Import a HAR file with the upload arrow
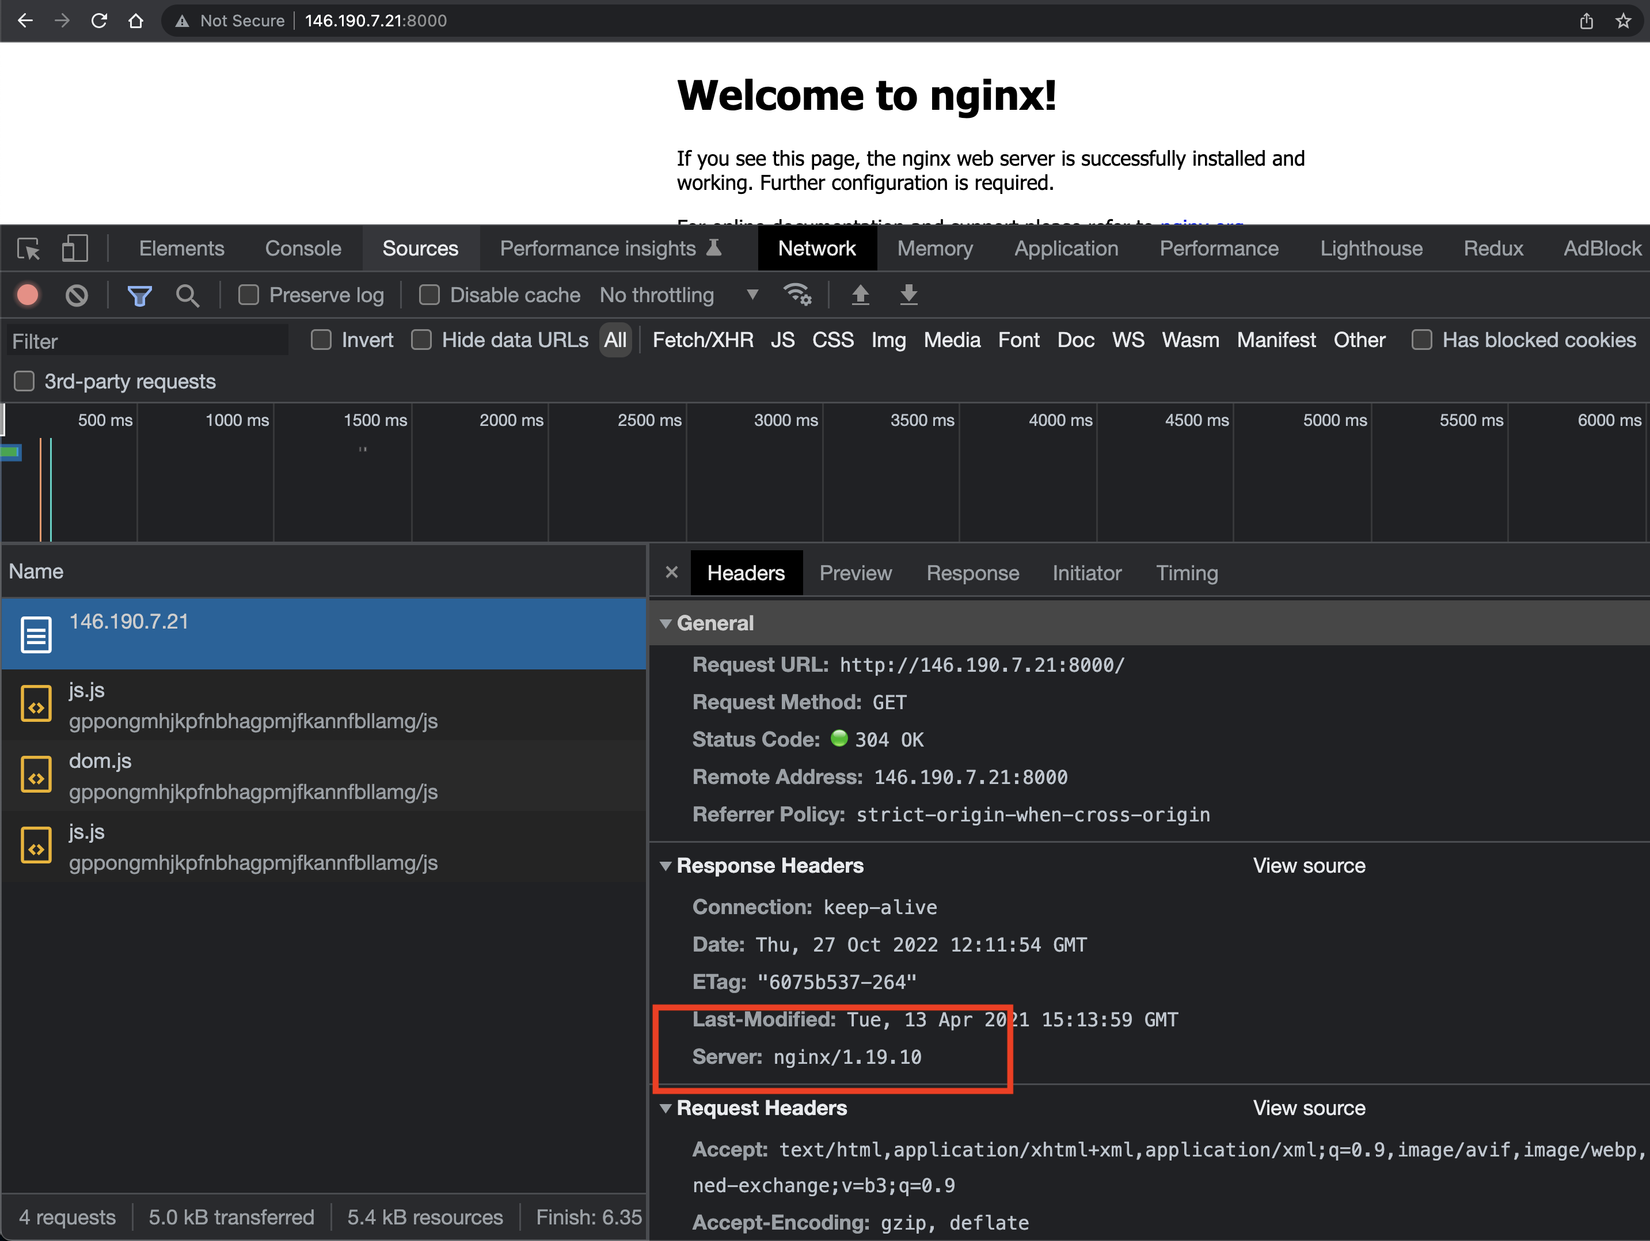This screenshot has width=1650, height=1241. click(860, 294)
